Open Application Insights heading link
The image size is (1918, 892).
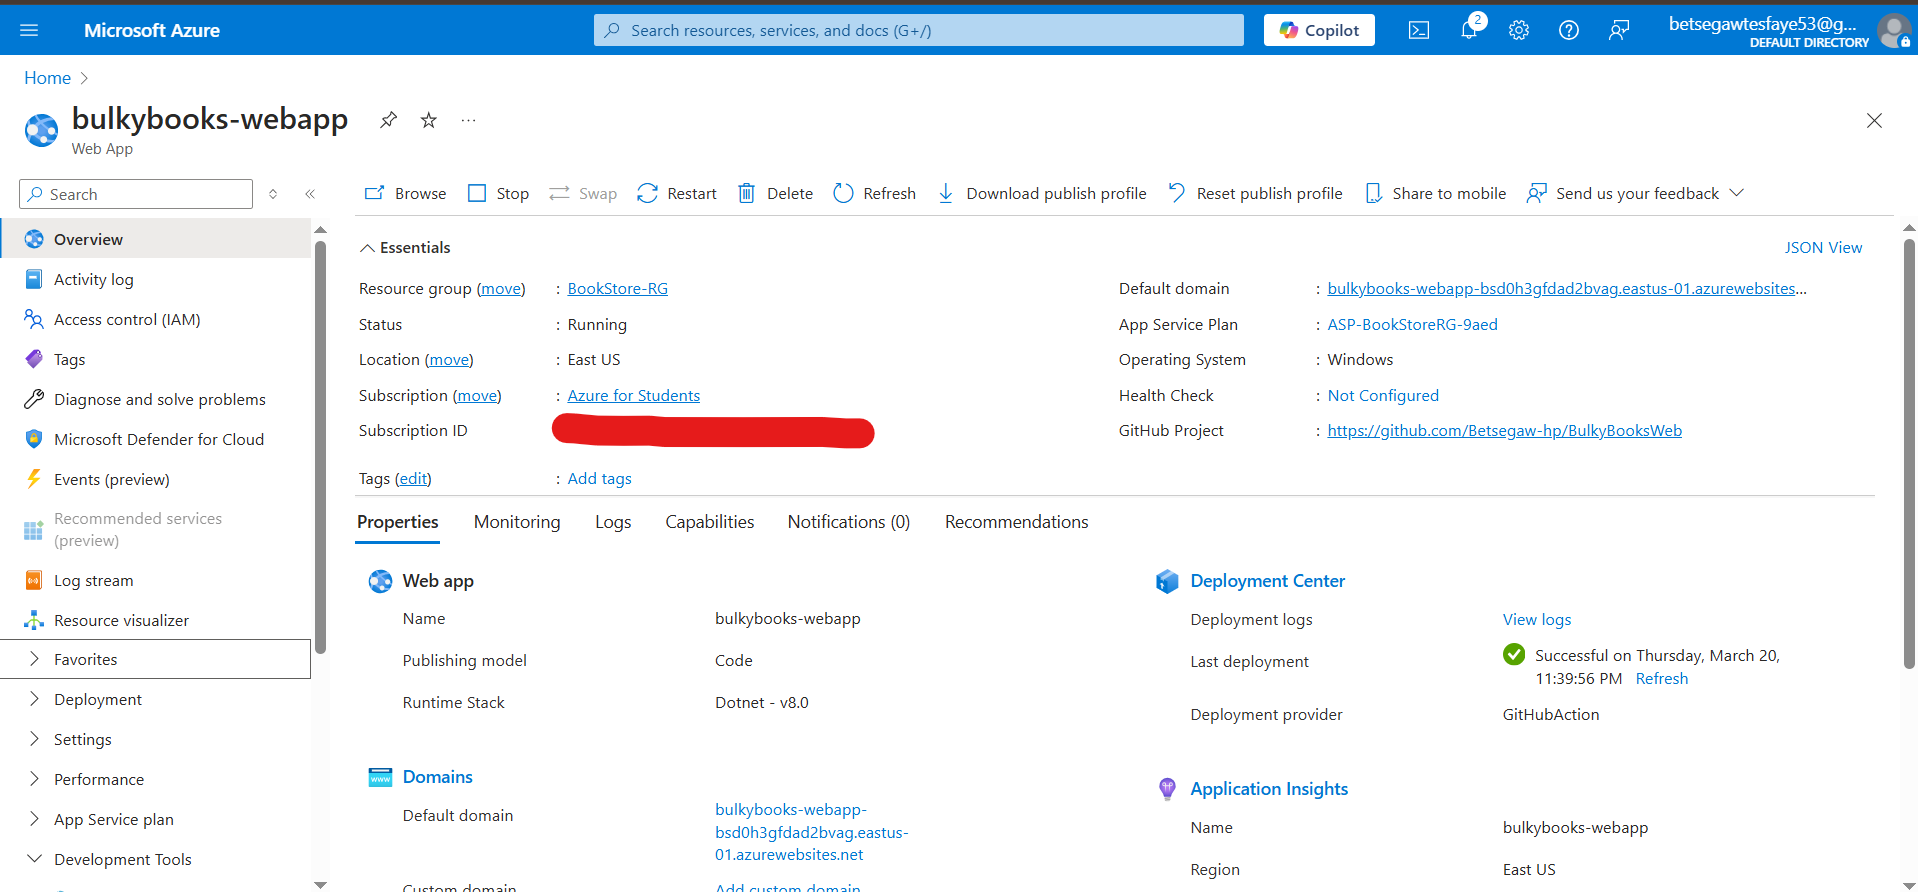1269,789
